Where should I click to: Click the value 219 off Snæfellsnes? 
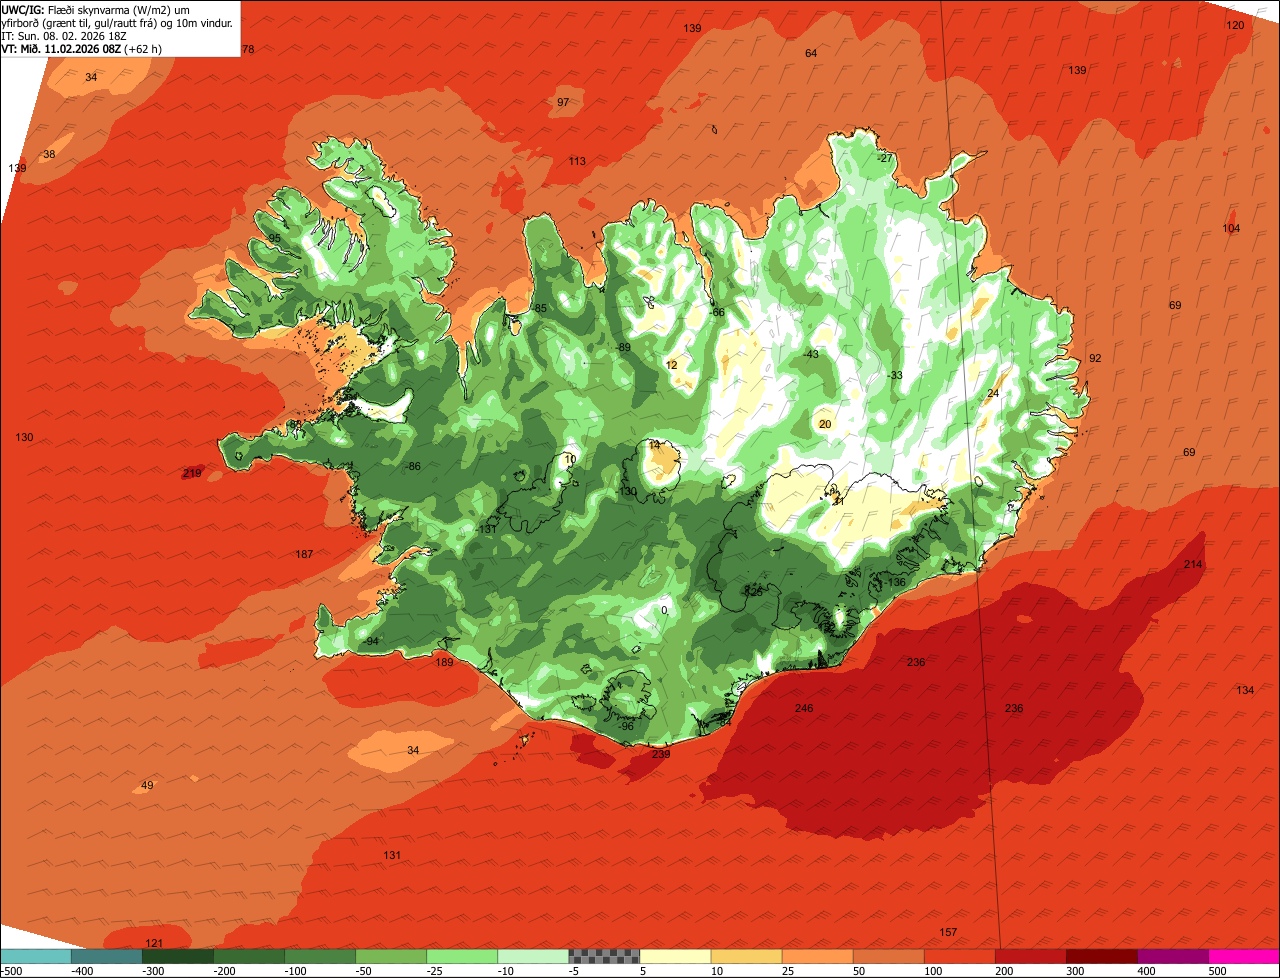coord(192,472)
